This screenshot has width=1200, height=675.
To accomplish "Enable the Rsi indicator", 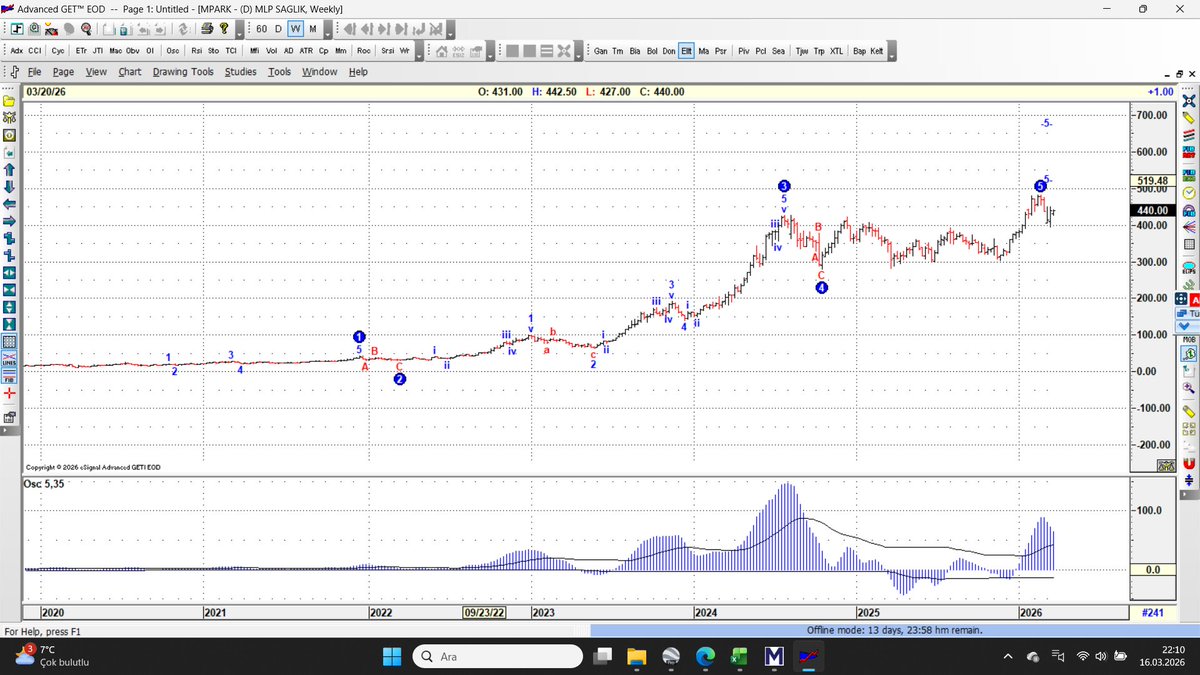I will 196,50.
